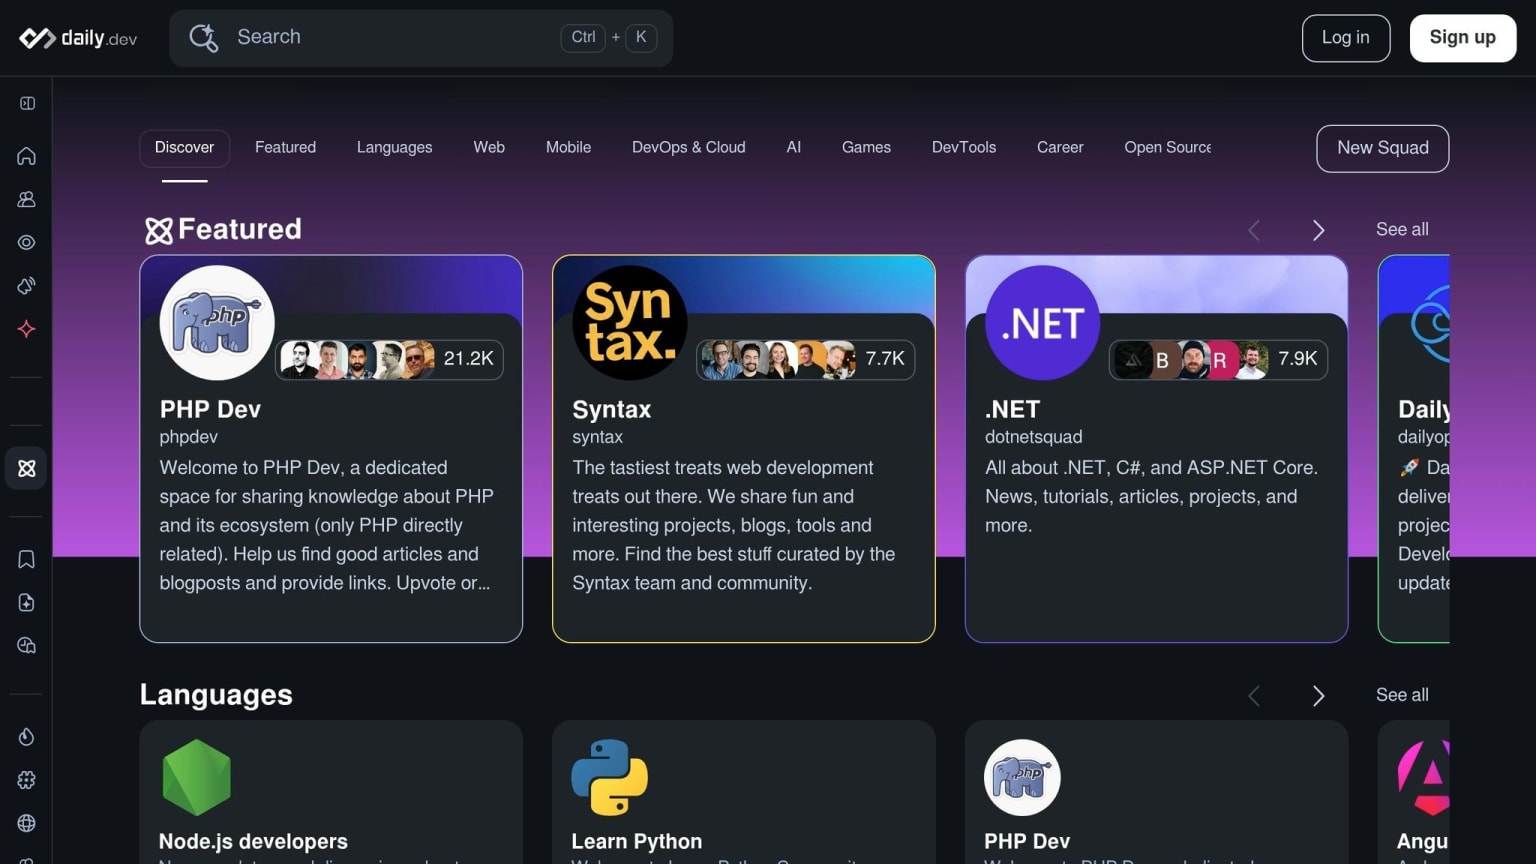Open the bookmarks icon in sidebar
This screenshot has width=1536, height=864.
[x=27, y=559]
